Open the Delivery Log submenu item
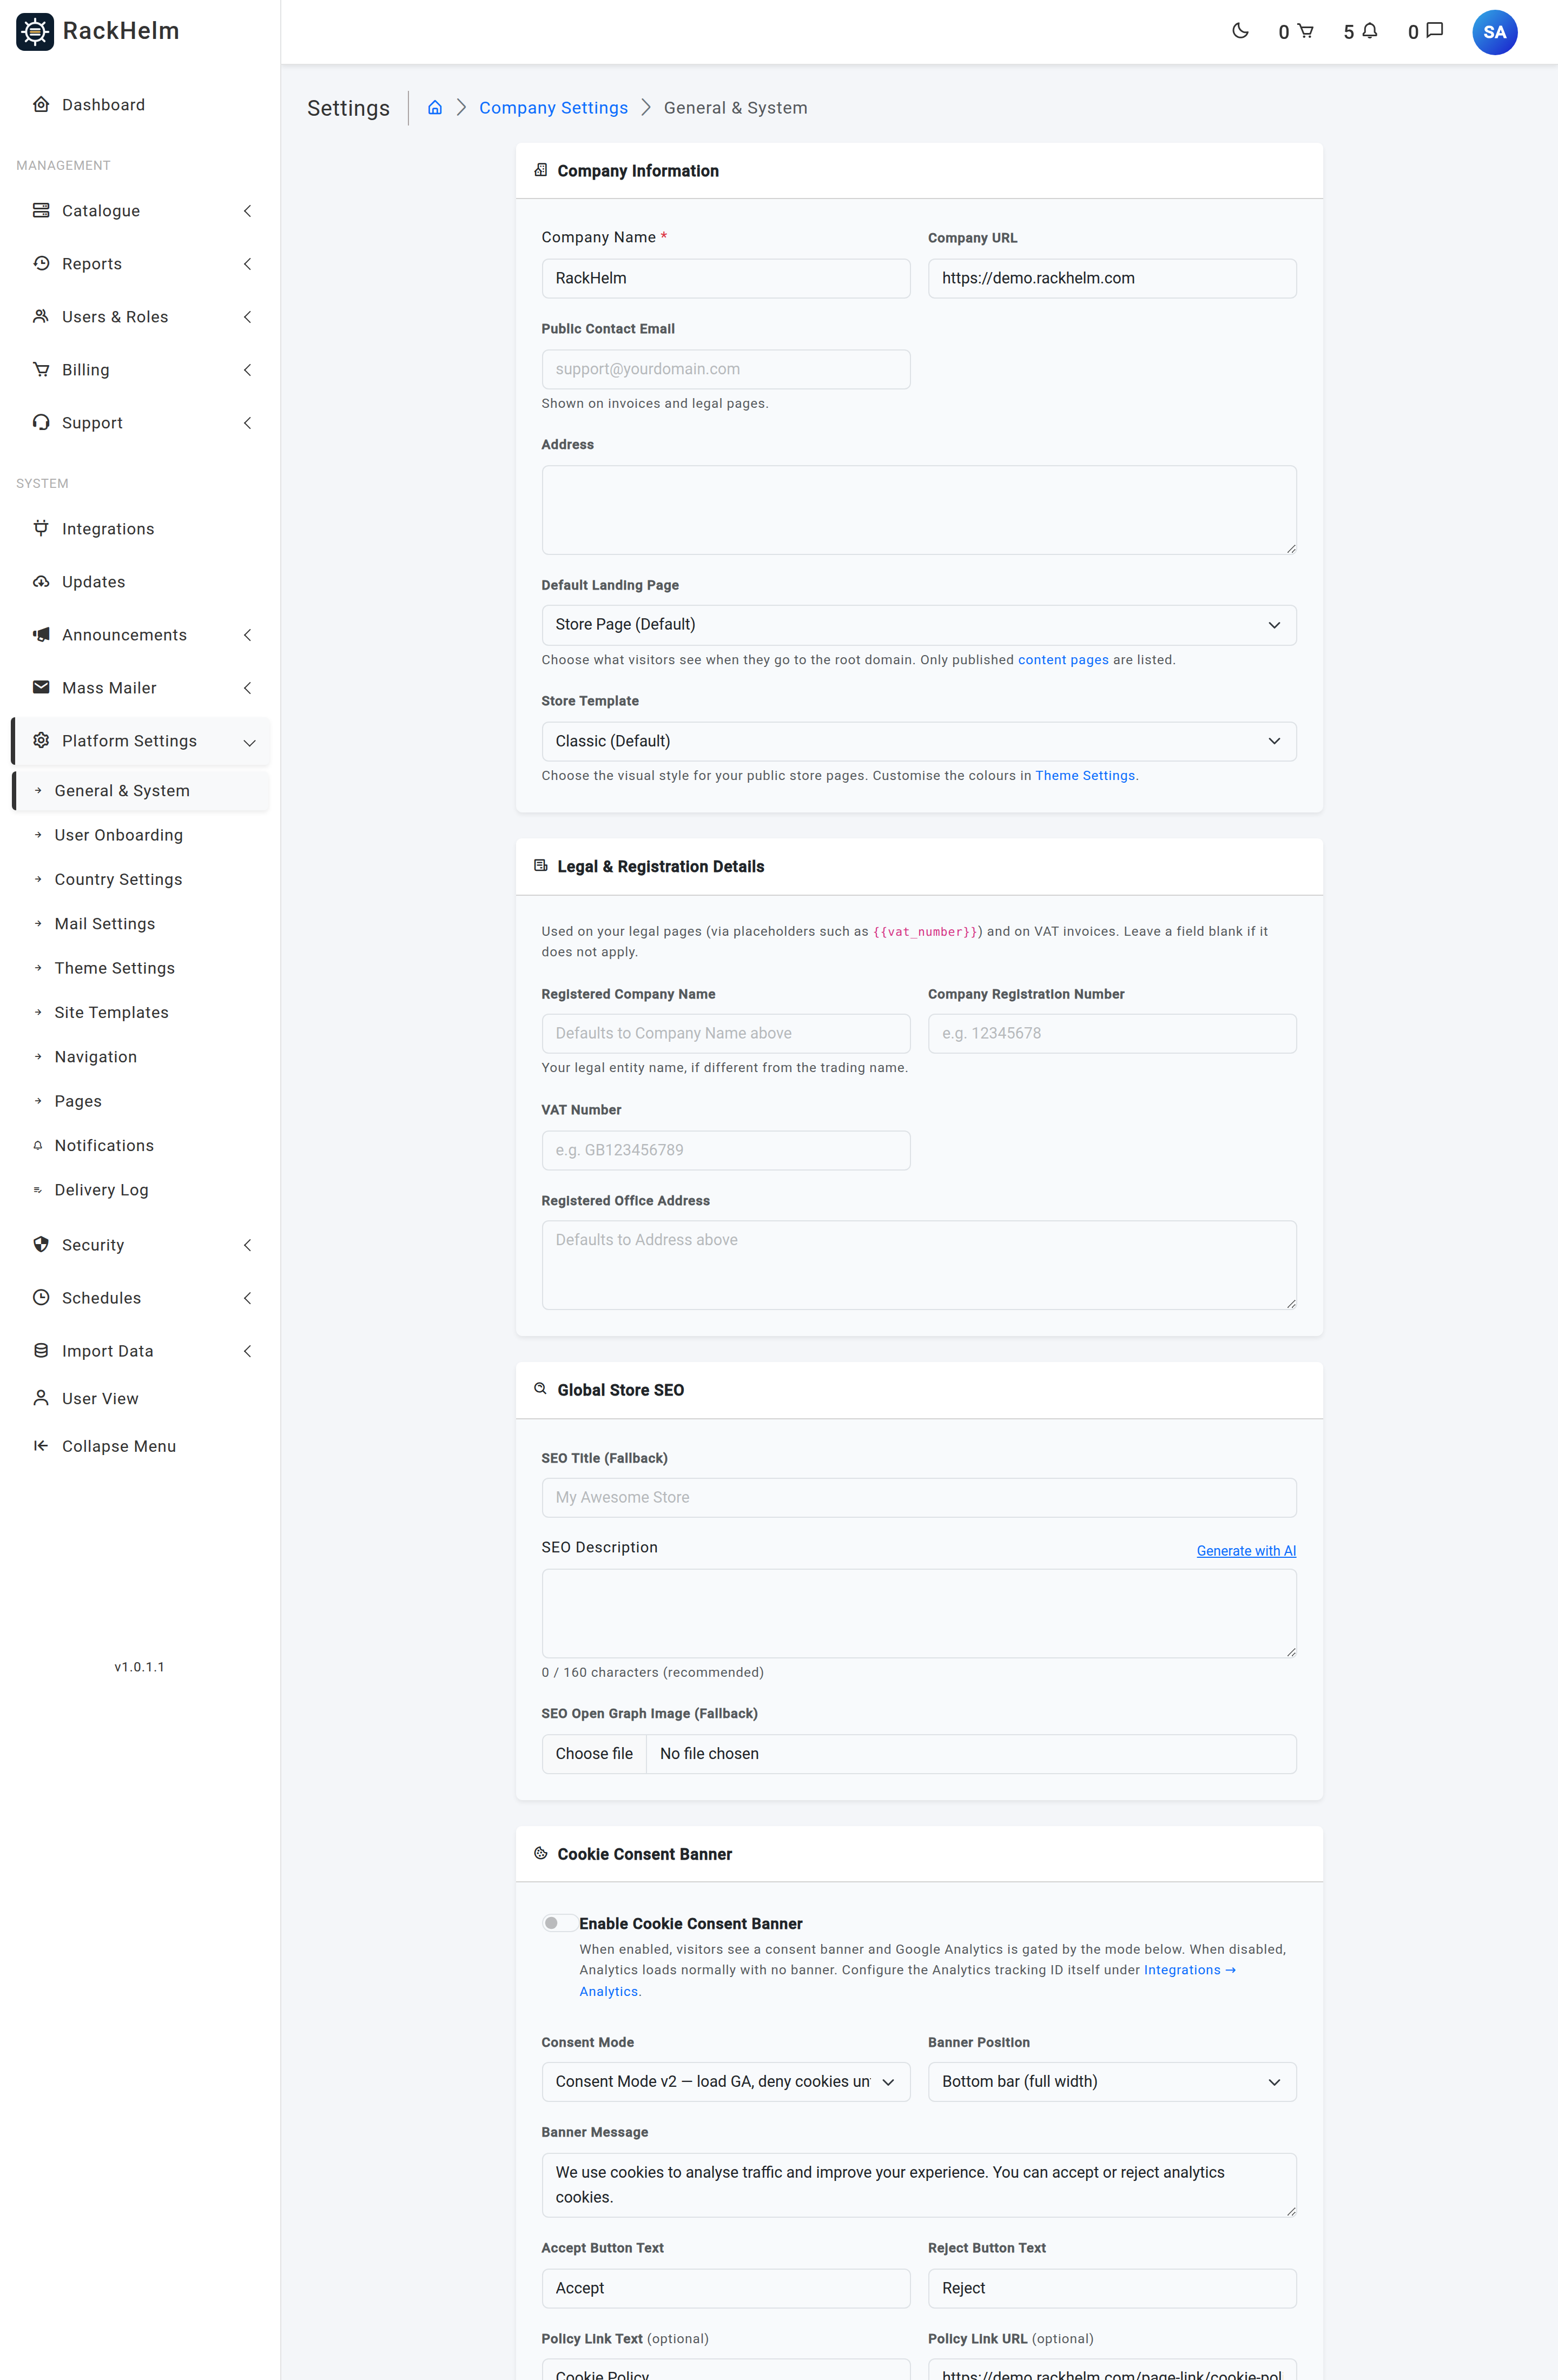The width and height of the screenshot is (1558, 2380). 140,1190
